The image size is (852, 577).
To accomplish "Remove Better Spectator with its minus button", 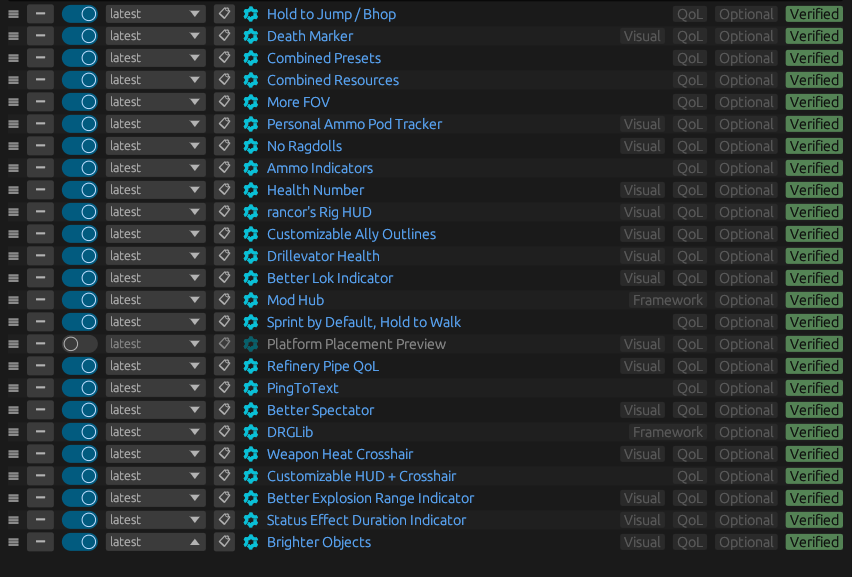I will 40,410.
